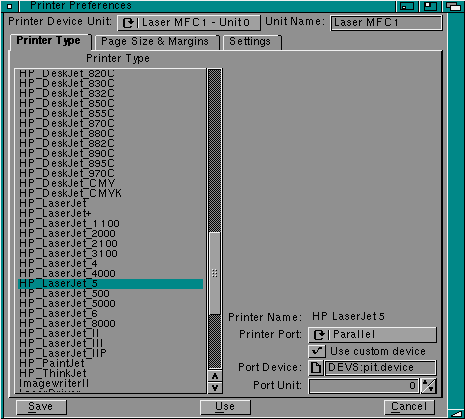Select HP_DeskJet_970C in the list
The width and height of the screenshot is (465, 419).
point(110,173)
